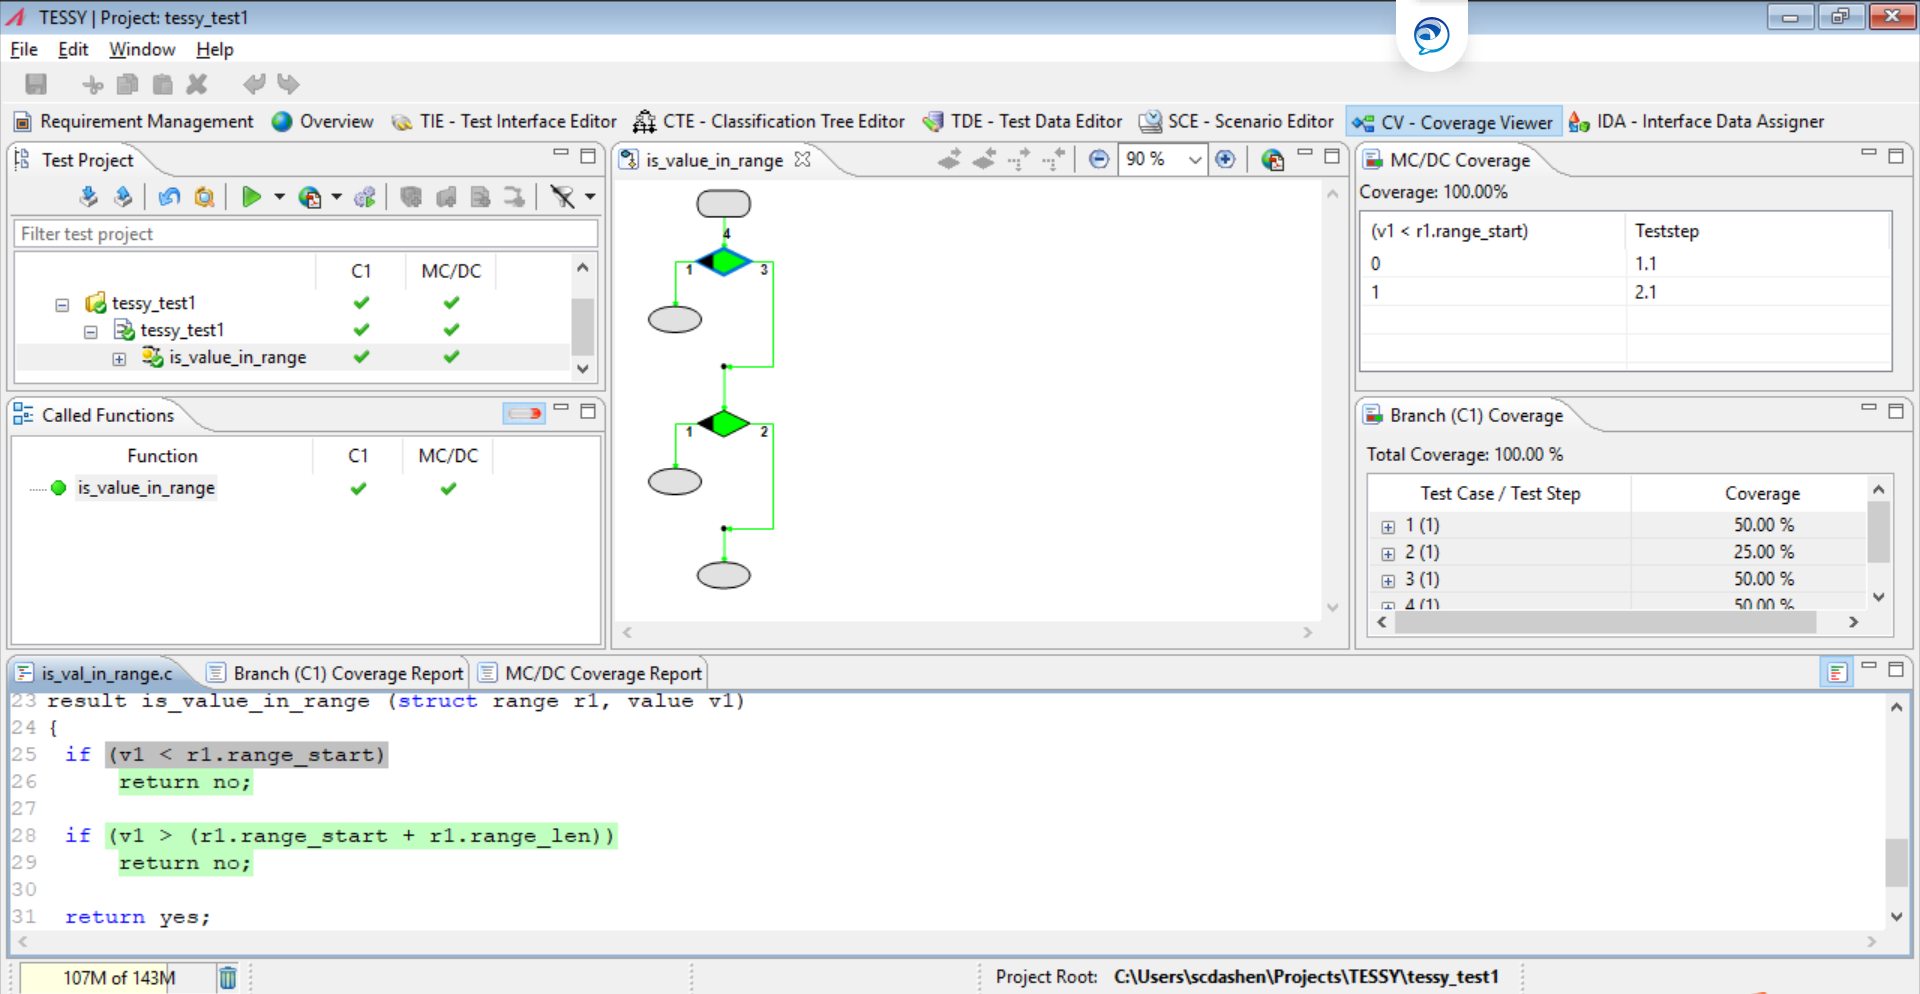Image resolution: width=1920 pixels, height=994 pixels.
Task: Open the Overview perspective
Action: click(322, 121)
